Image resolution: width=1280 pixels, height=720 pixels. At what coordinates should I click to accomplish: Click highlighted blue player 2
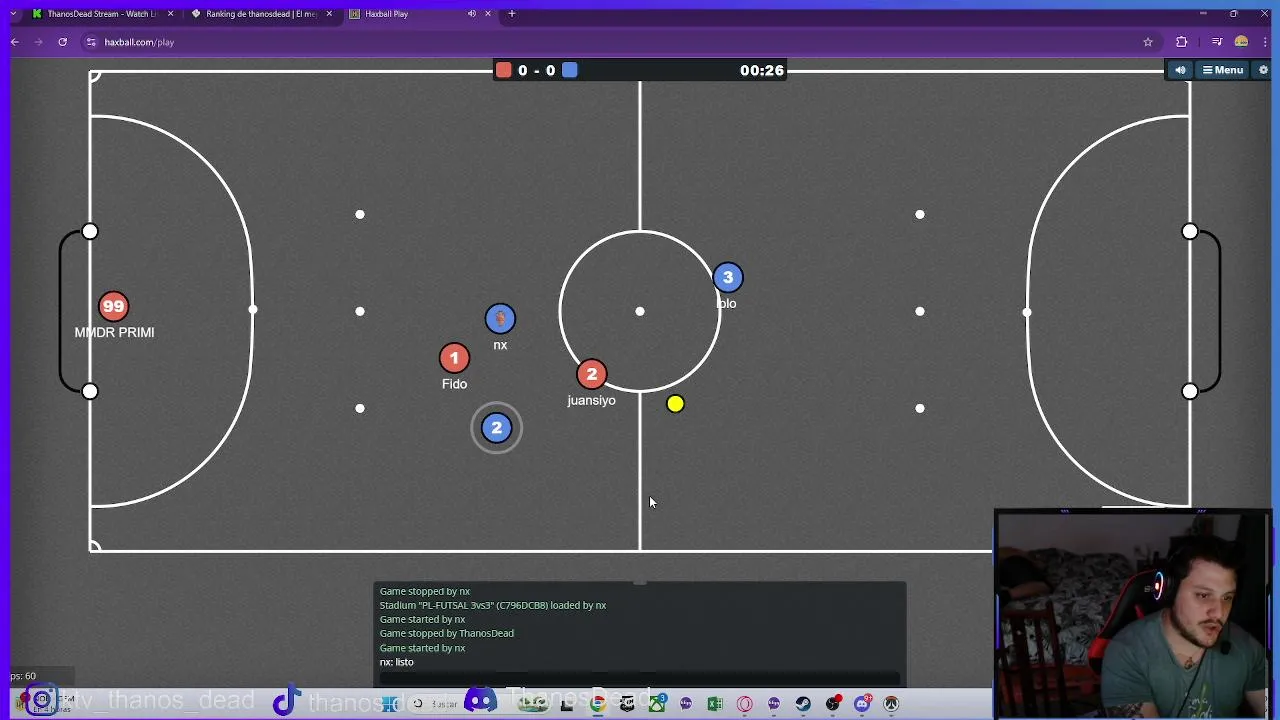(496, 428)
